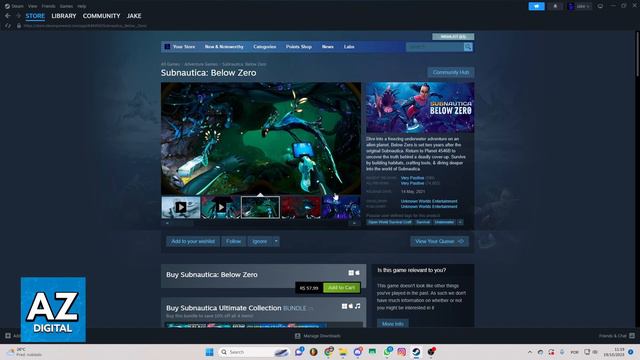Add Subnautica: Below Zero to cart
The image size is (640, 360).
(342, 288)
